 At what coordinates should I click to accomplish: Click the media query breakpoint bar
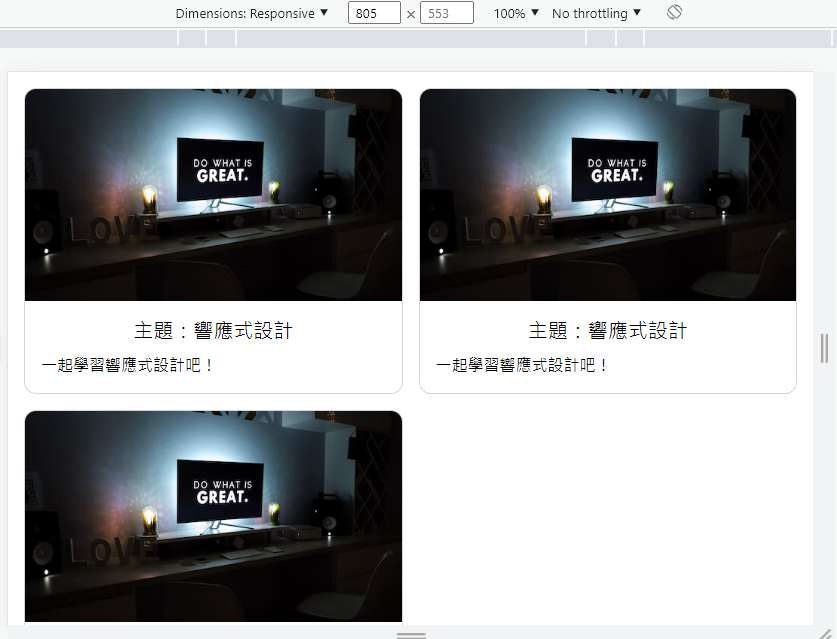(418, 38)
